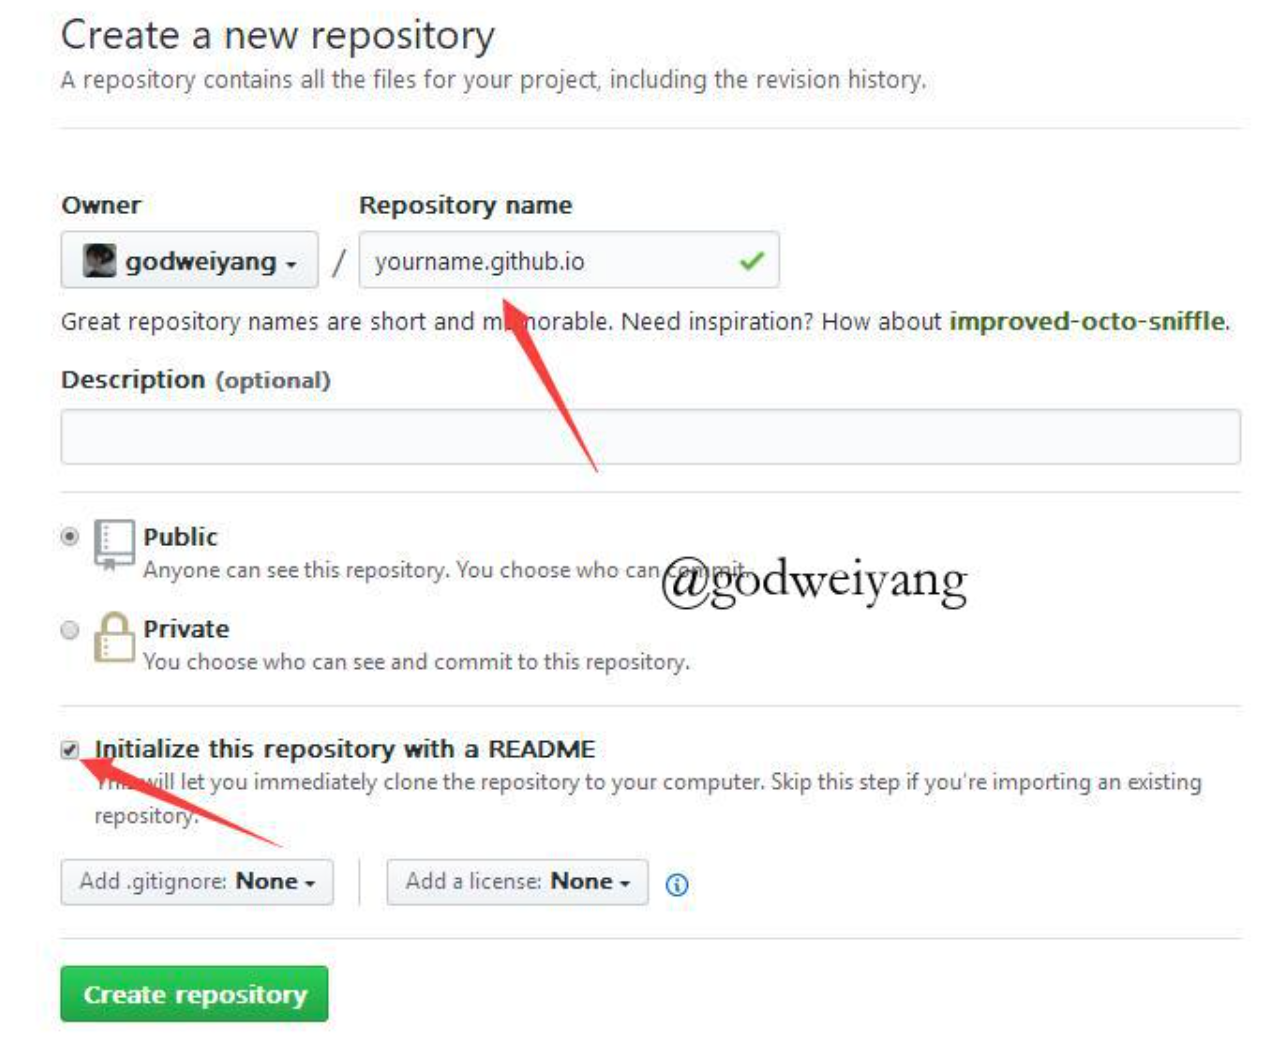Click the Description (optional) label

[x=196, y=380]
